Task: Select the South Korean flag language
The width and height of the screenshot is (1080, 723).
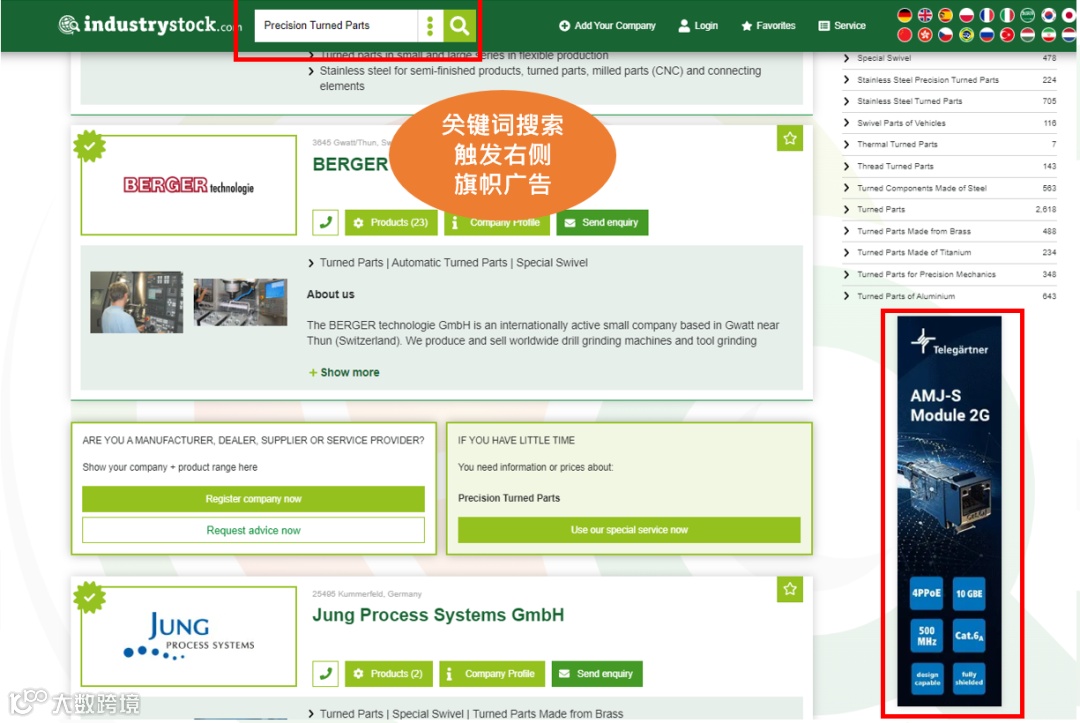Action: click(x=1048, y=15)
